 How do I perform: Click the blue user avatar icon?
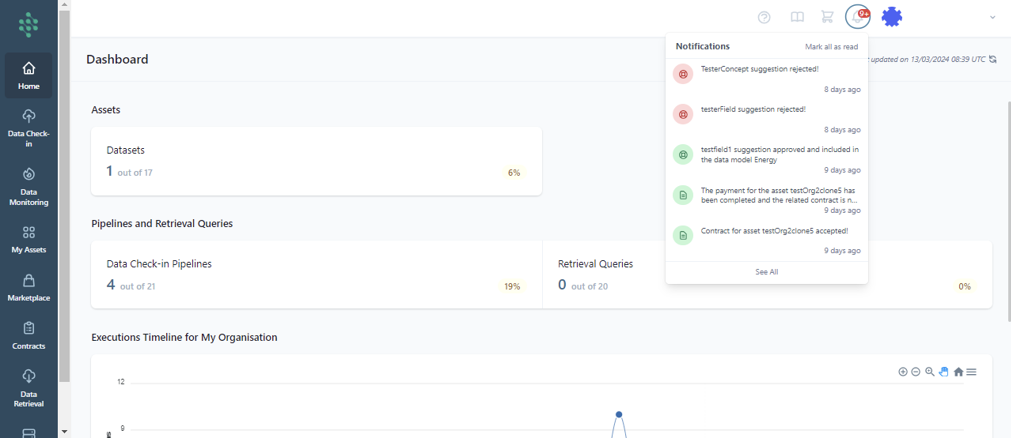(892, 17)
